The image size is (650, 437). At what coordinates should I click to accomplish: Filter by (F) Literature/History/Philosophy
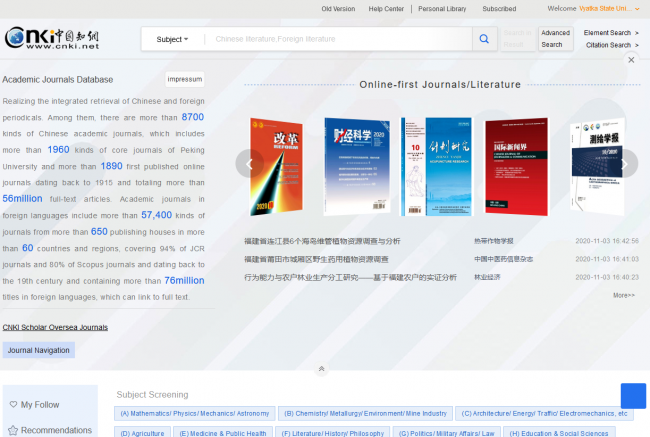coord(332,432)
